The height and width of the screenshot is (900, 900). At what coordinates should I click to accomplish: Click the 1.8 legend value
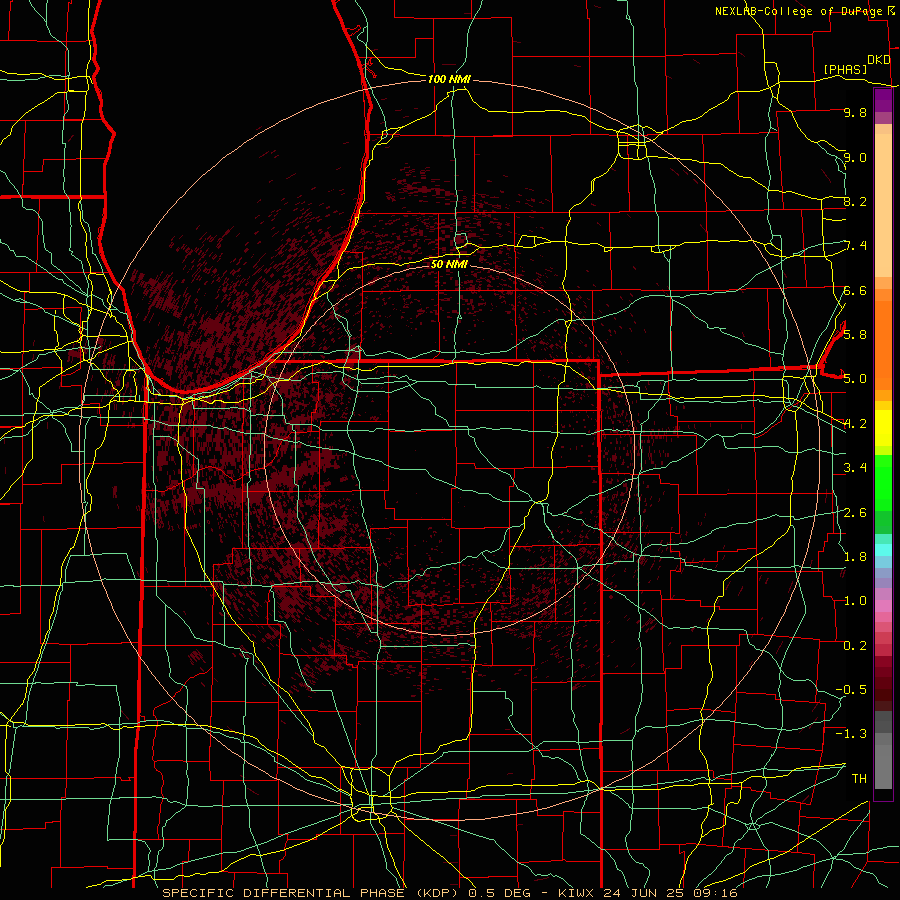pos(855,557)
